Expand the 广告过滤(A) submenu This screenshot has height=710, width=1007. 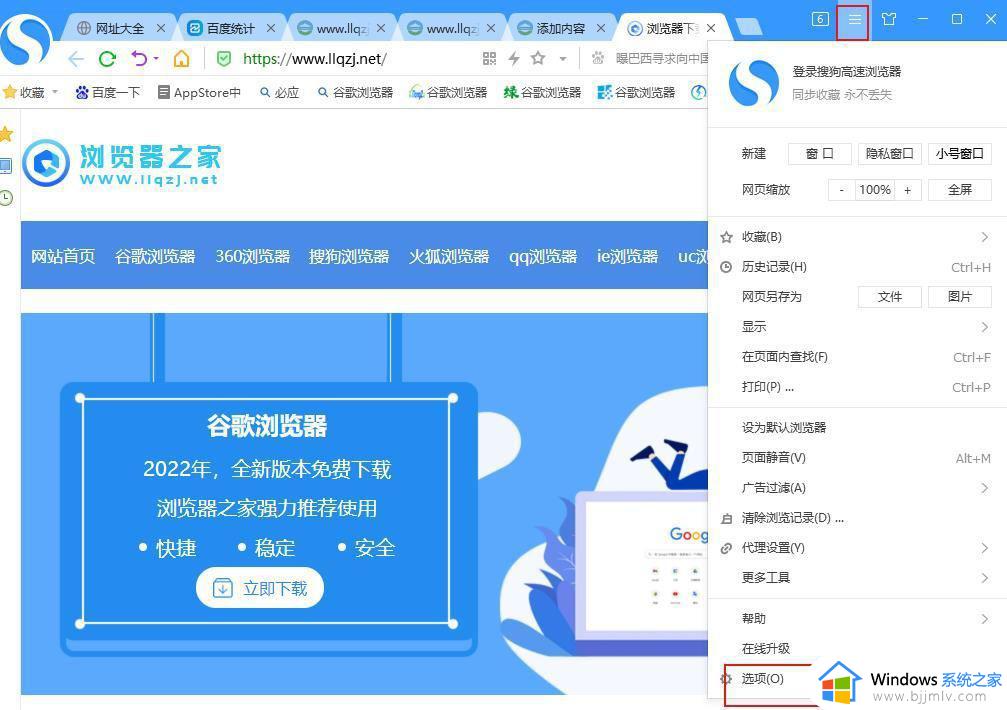click(x=985, y=489)
